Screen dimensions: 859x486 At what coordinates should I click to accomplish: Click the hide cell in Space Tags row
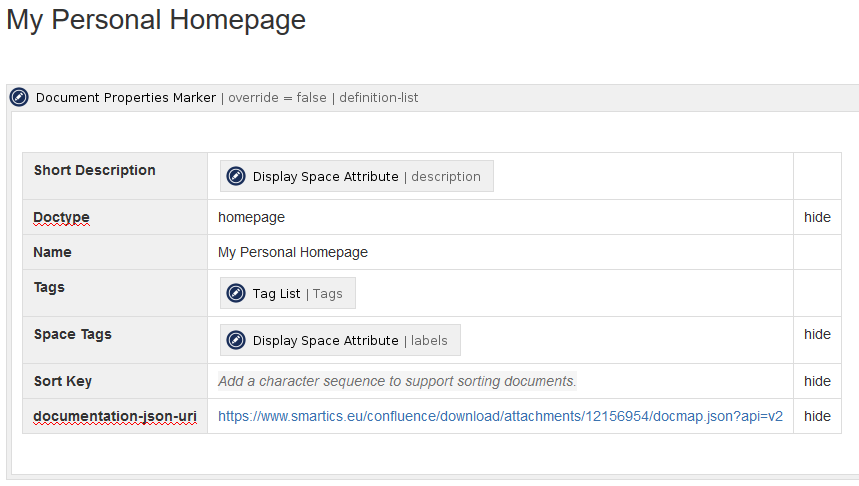pyautogui.click(x=817, y=334)
